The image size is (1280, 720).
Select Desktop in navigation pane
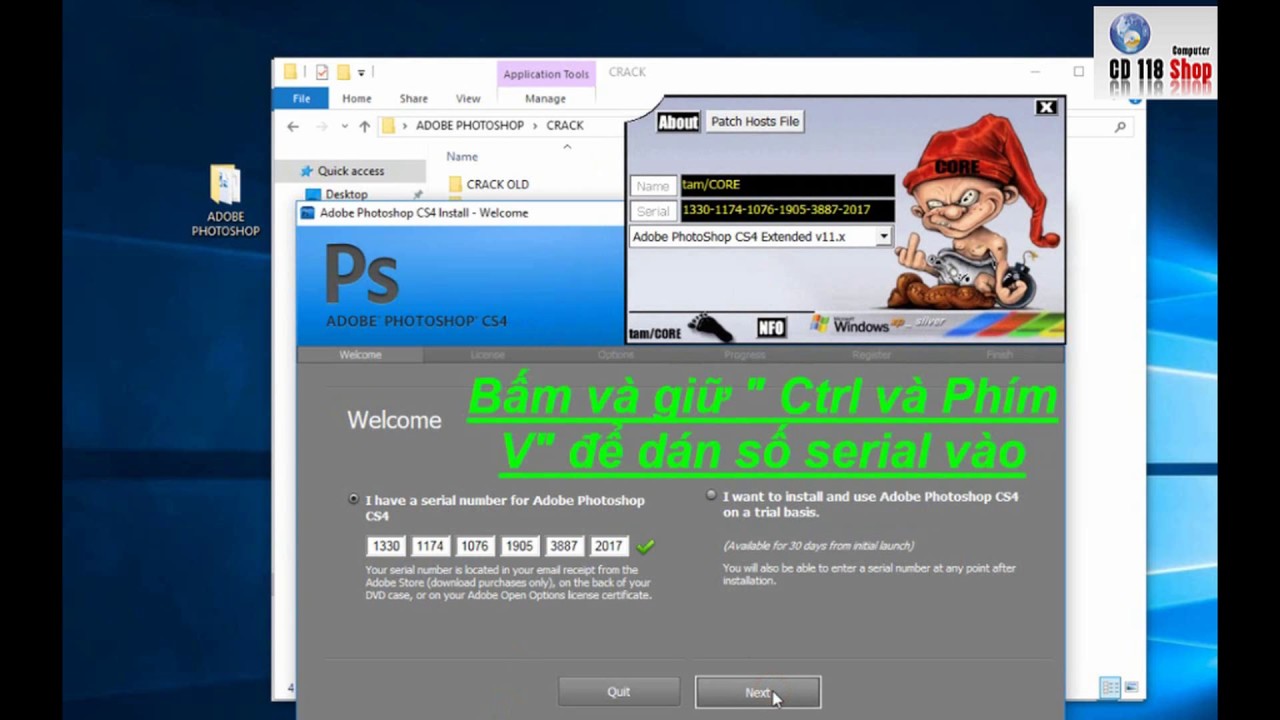347,194
